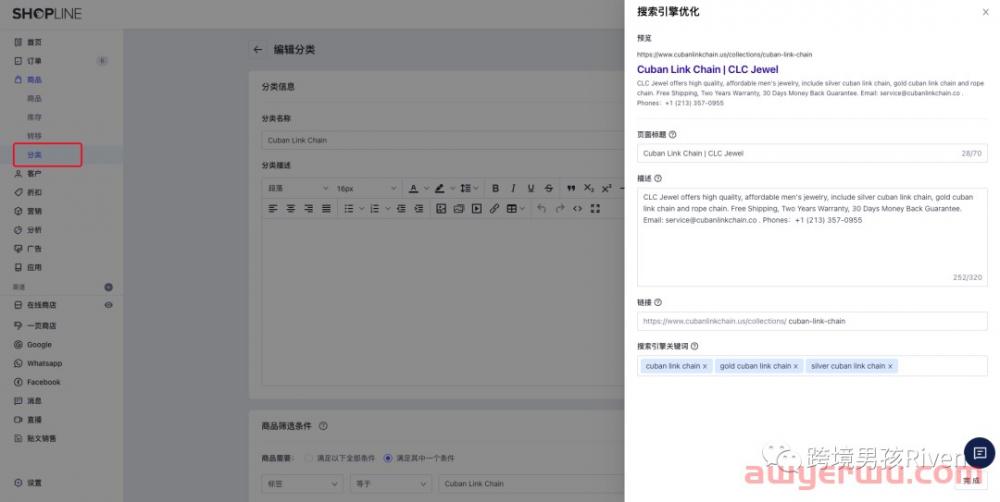This screenshot has width=1000, height=502.
Task: Remove the 'gold cuban link chain' keyword tag
Action: click(796, 366)
